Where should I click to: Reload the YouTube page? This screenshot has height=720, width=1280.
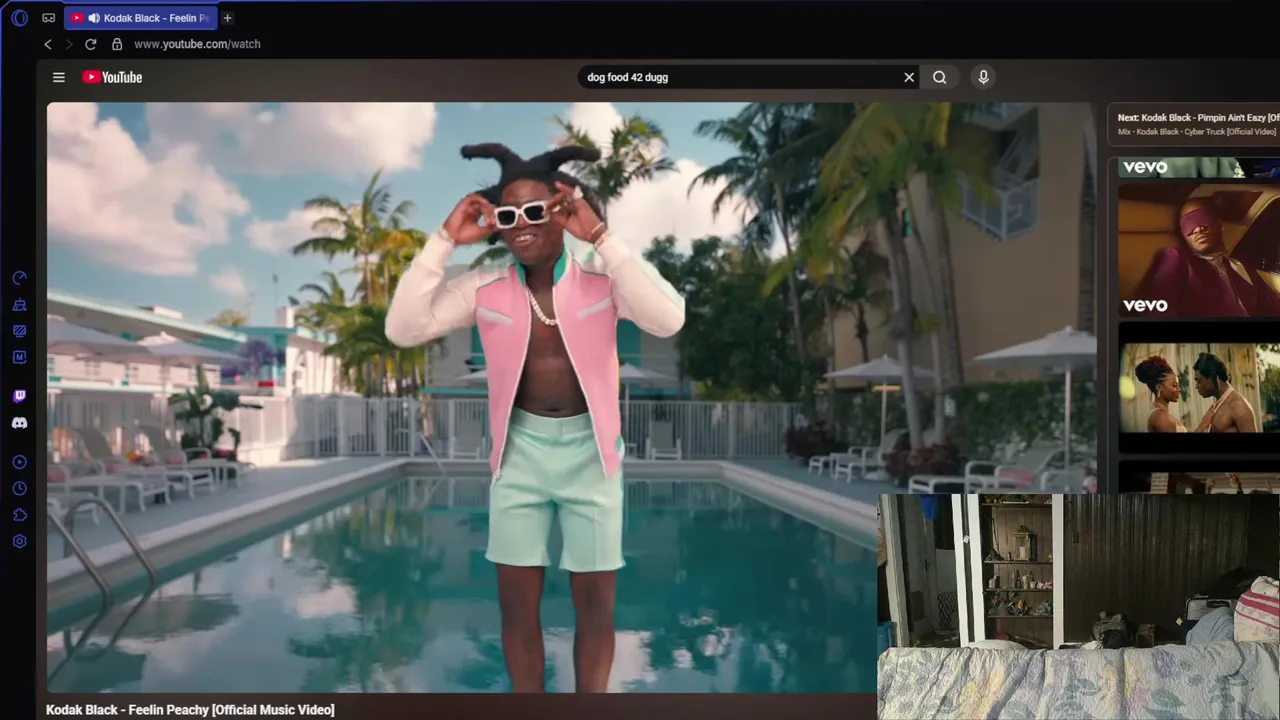(91, 44)
